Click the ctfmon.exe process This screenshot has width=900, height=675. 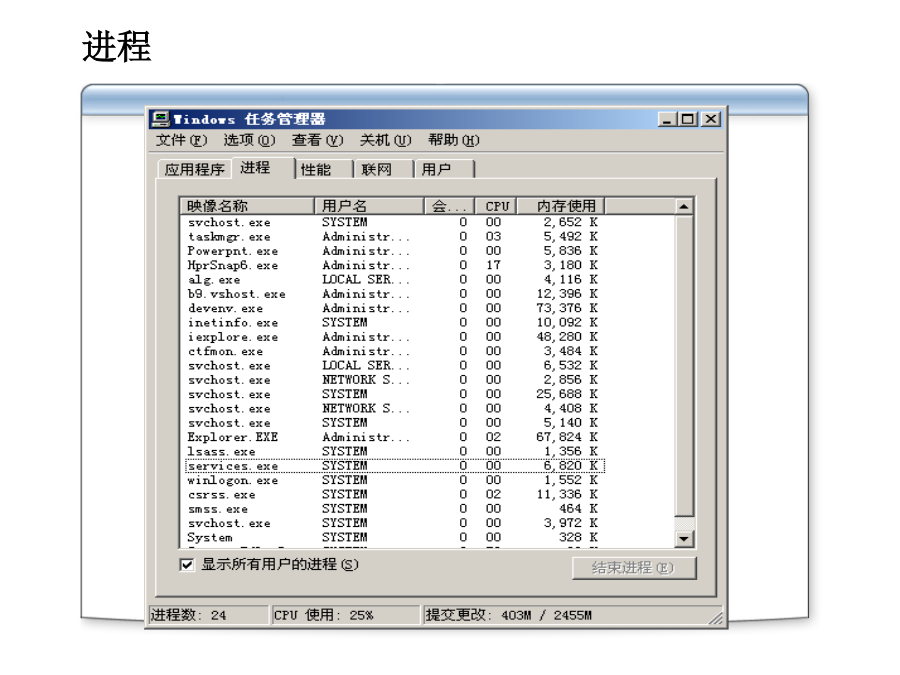(393, 351)
